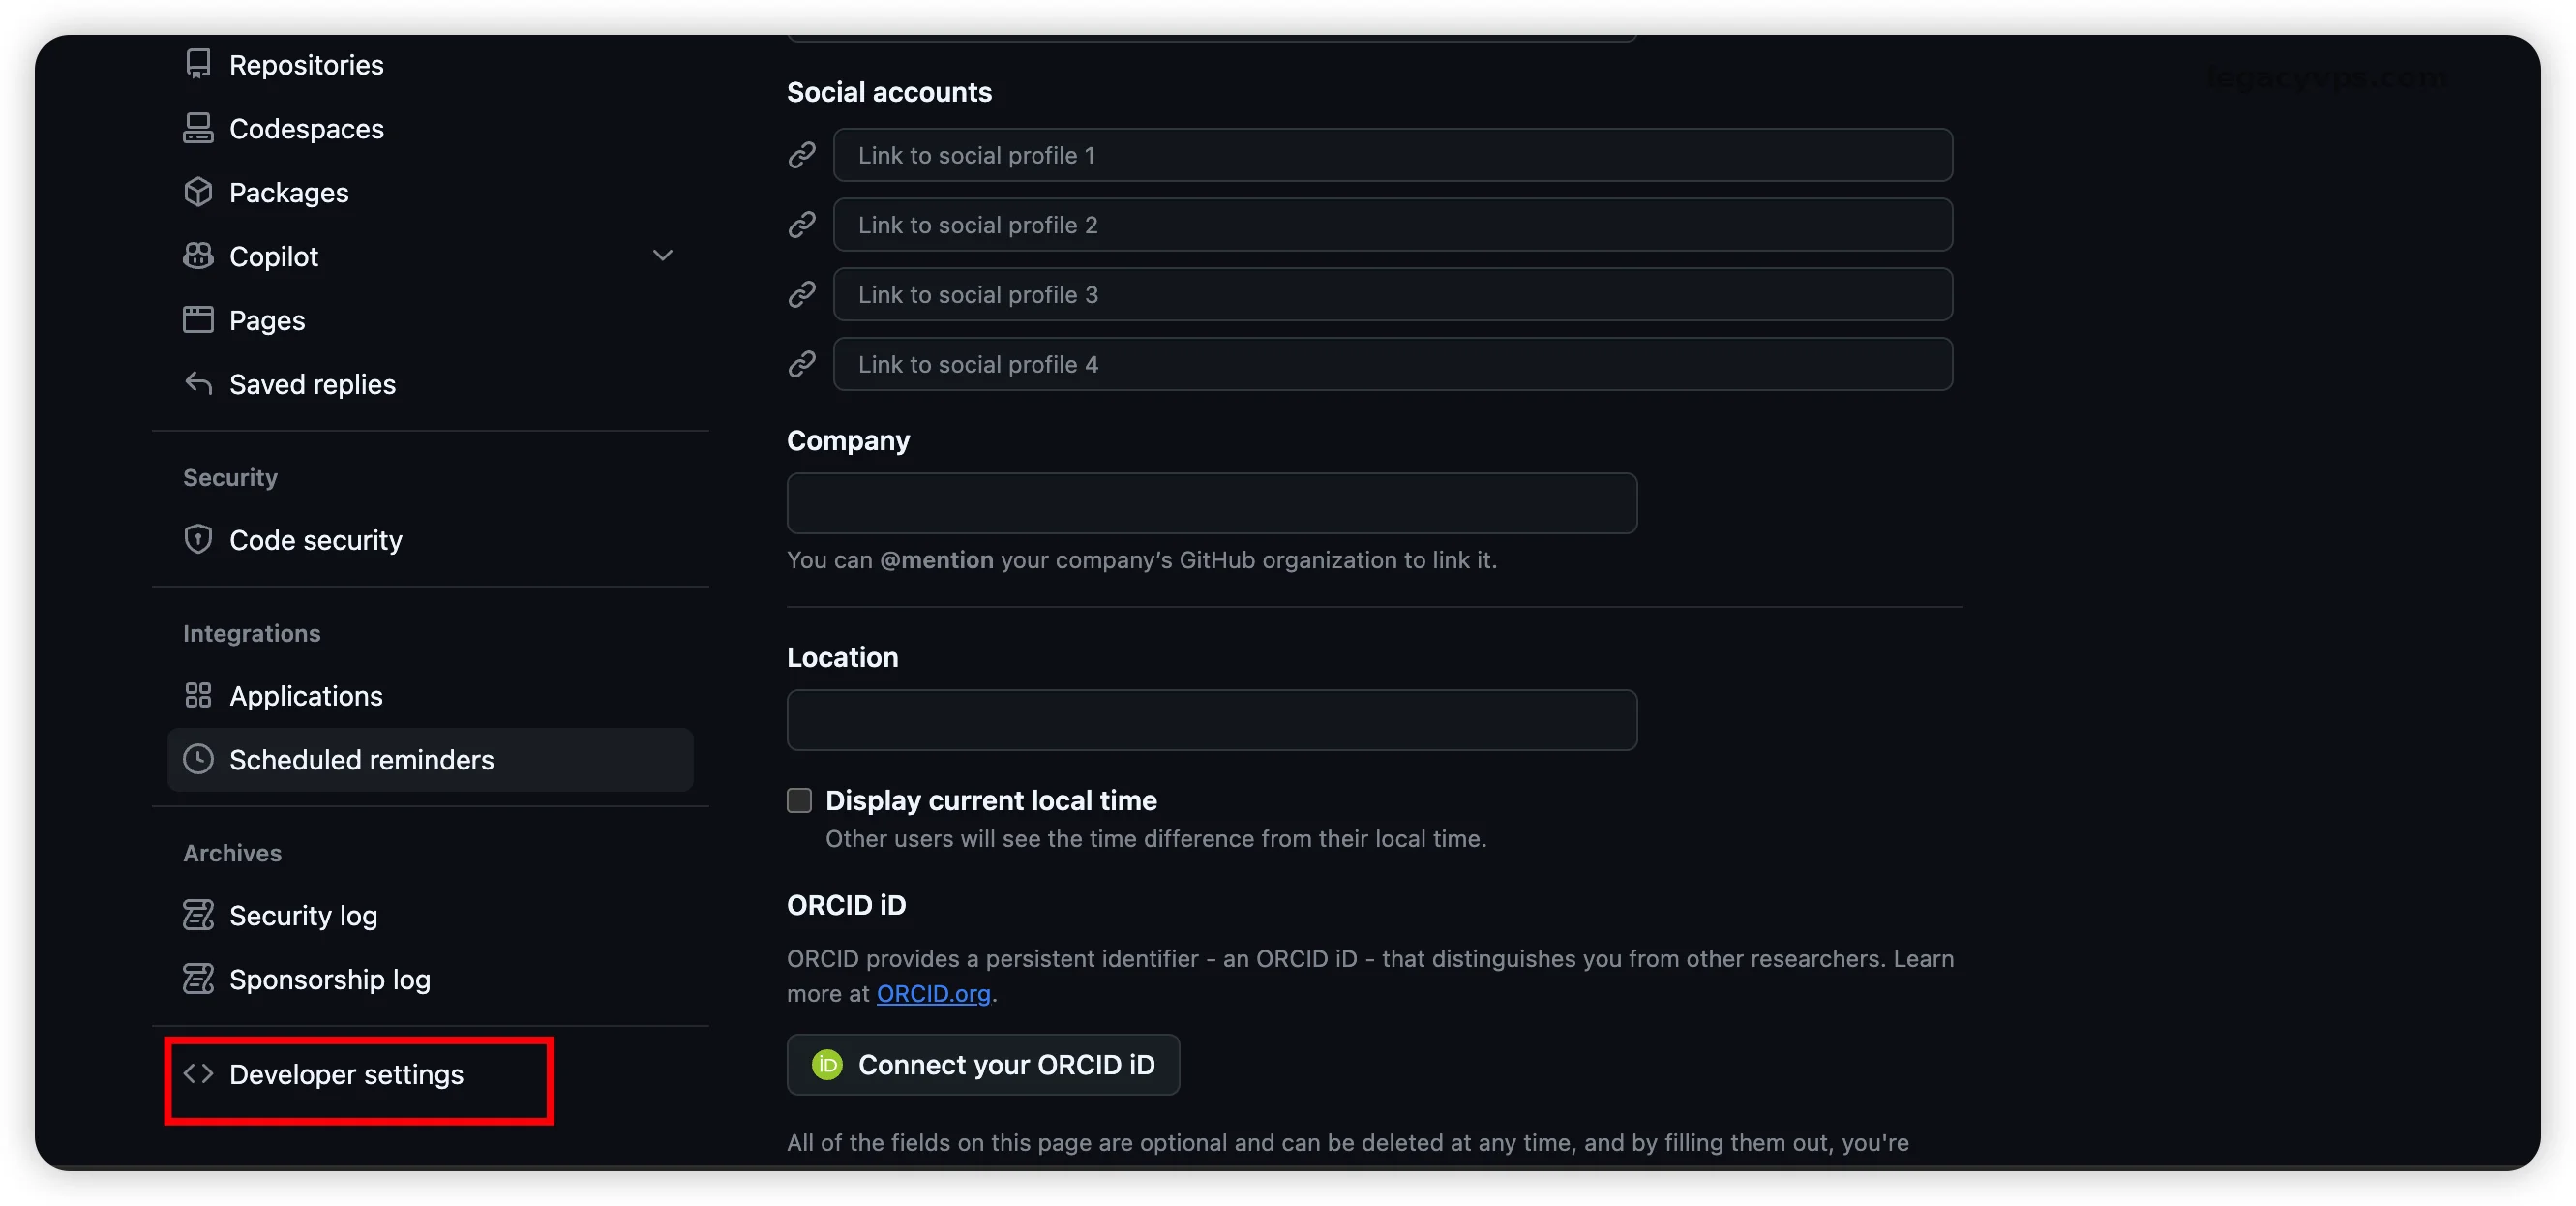This screenshot has height=1206, width=2576.
Task: Click the Social accounts heading
Action: [x=889, y=92]
